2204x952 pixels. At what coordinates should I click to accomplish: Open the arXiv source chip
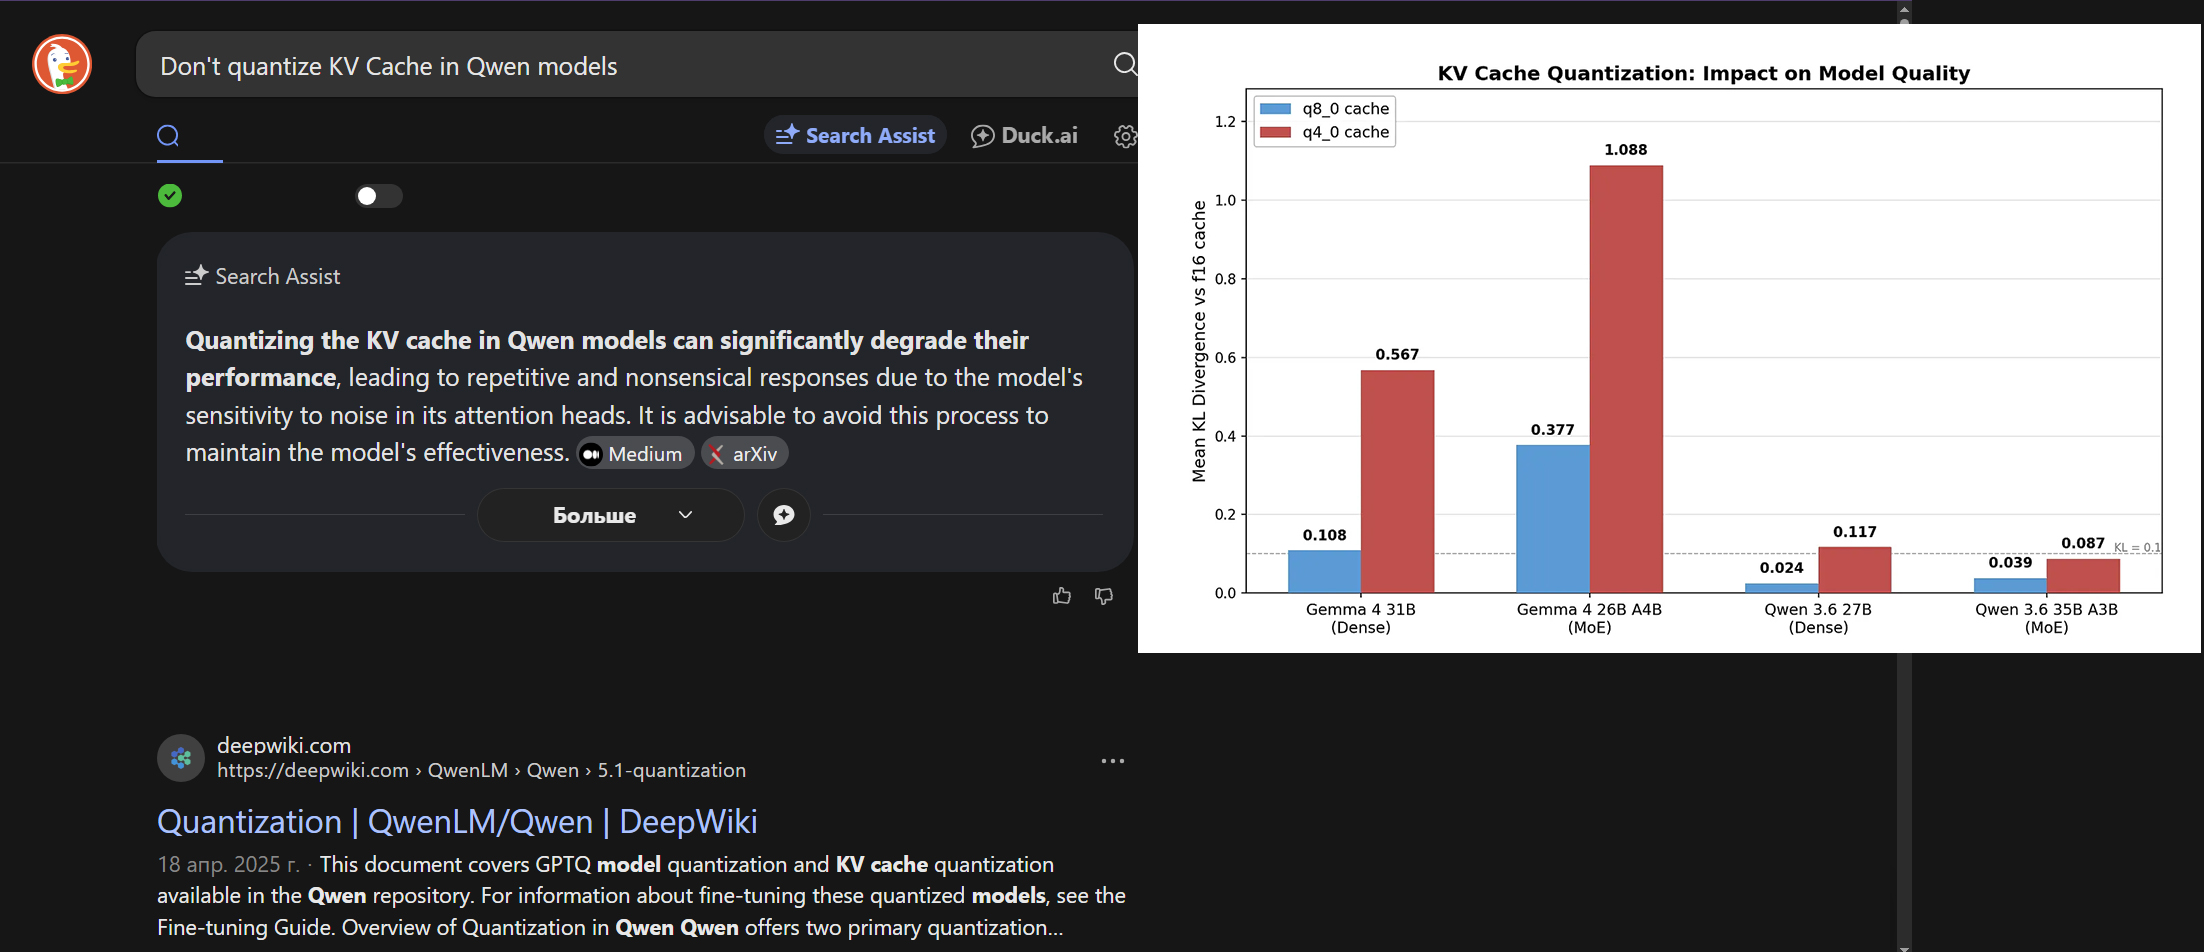[745, 454]
